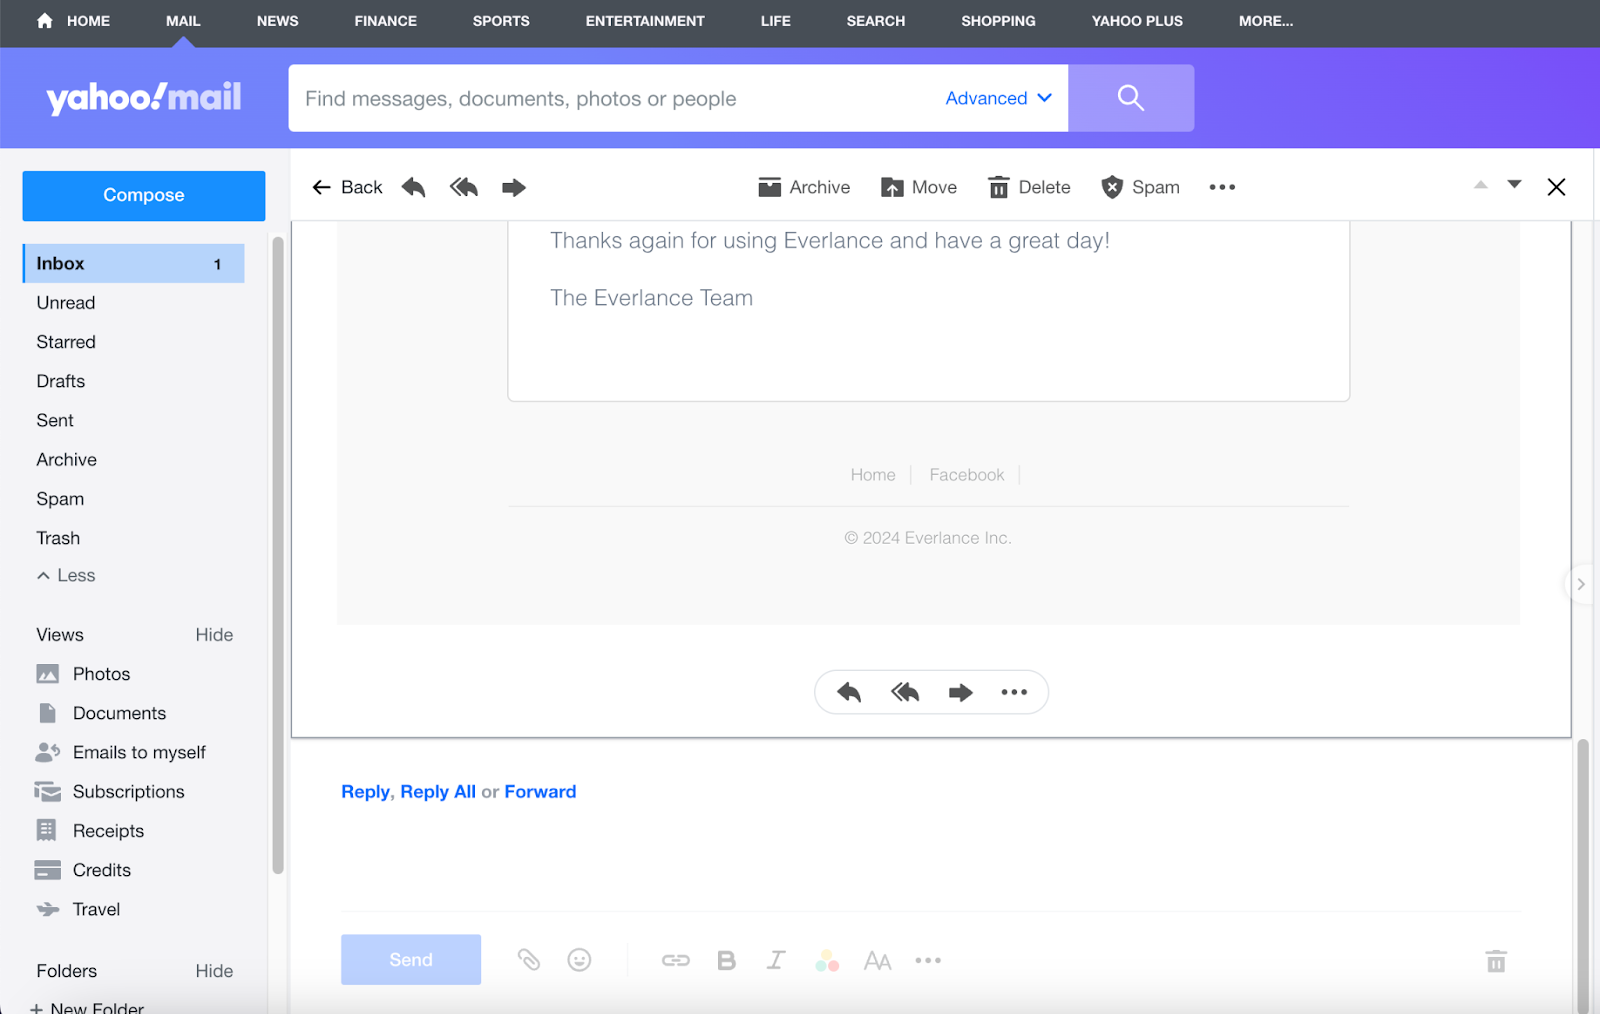Open the text color picker

(x=827, y=960)
